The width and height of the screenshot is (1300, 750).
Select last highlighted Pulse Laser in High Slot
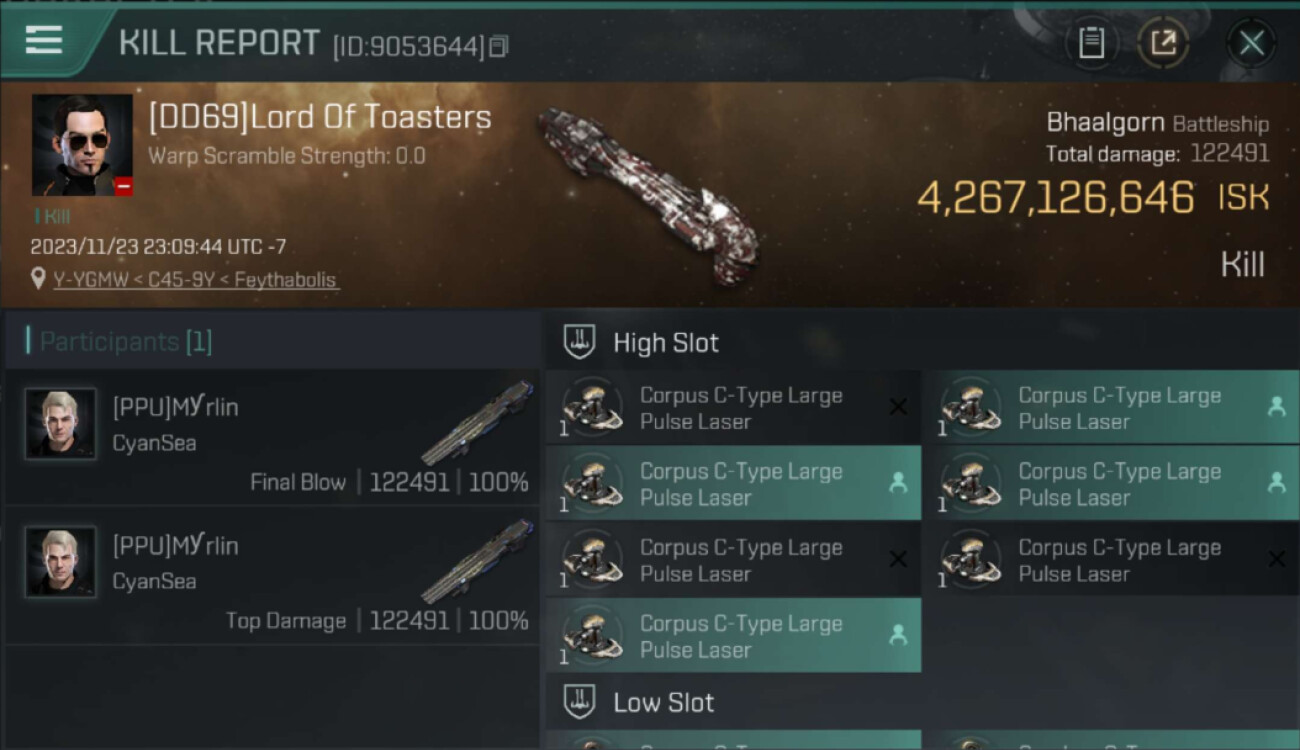733,636
